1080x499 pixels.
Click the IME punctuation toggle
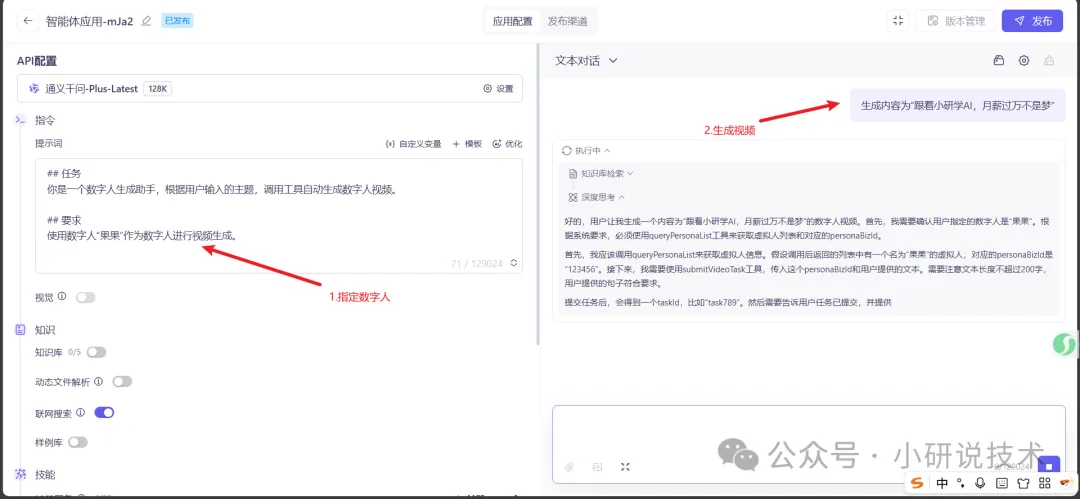pyautogui.click(x=962, y=483)
